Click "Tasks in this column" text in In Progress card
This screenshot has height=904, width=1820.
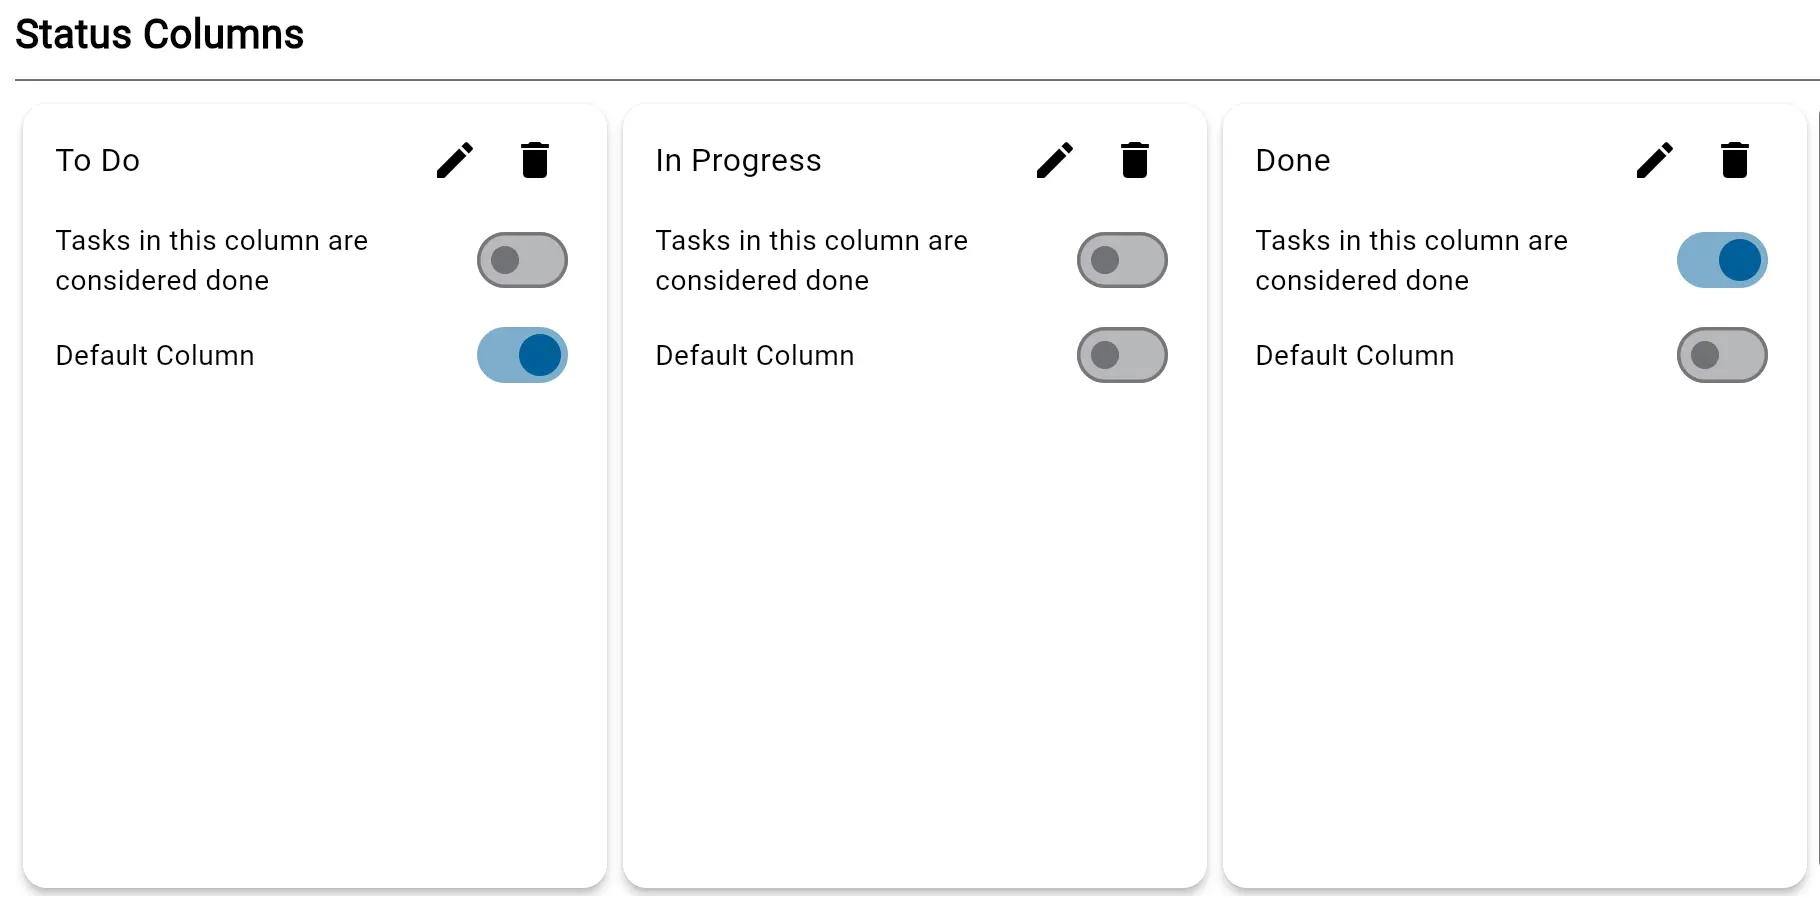pos(811,241)
